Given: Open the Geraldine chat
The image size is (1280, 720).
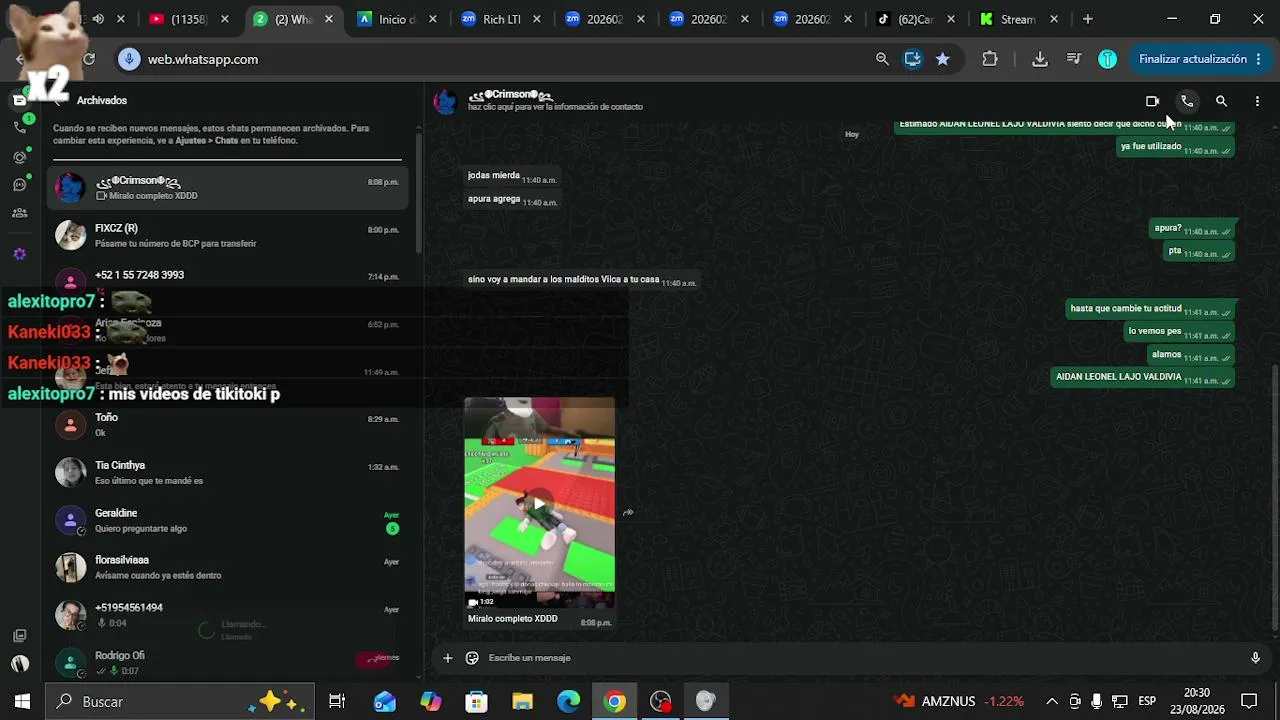Looking at the screenshot, I should pos(228,521).
